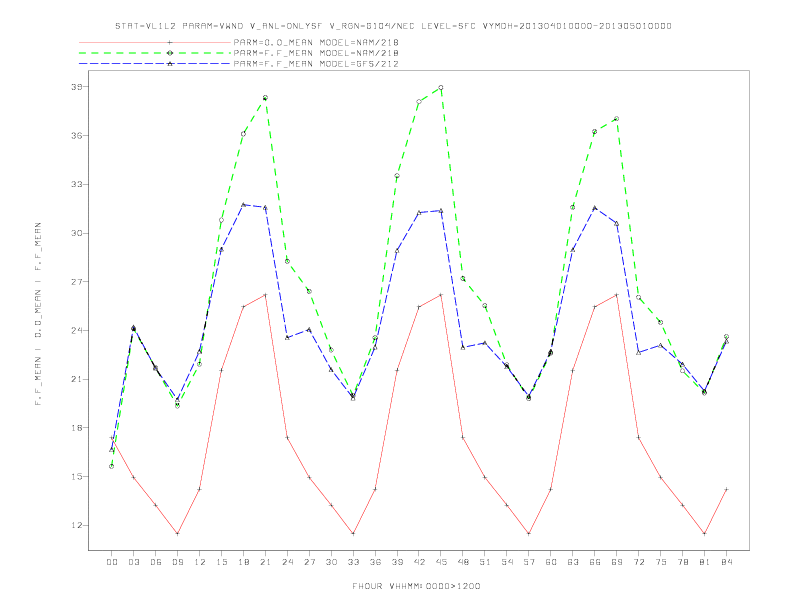Image resolution: width=792 pixels, height=612 pixels.
Task: Click y-axis tick label 15
Action: click(76, 477)
